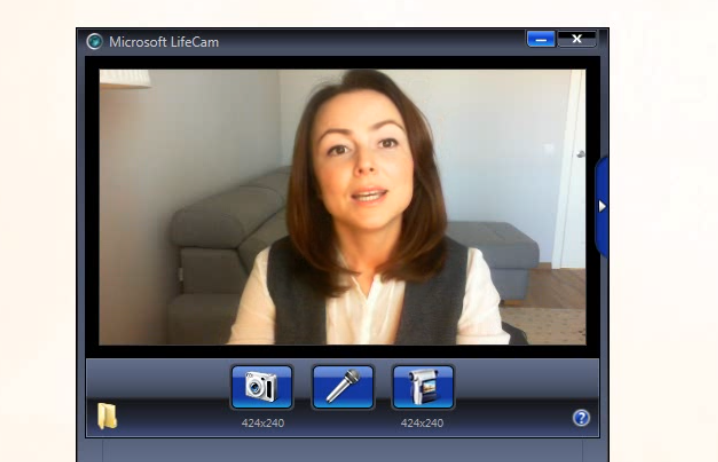Click the blue dashboard tab on right edge
Image resolution: width=718 pixels, height=462 pixels.
pyautogui.click(x=602, y=230)
